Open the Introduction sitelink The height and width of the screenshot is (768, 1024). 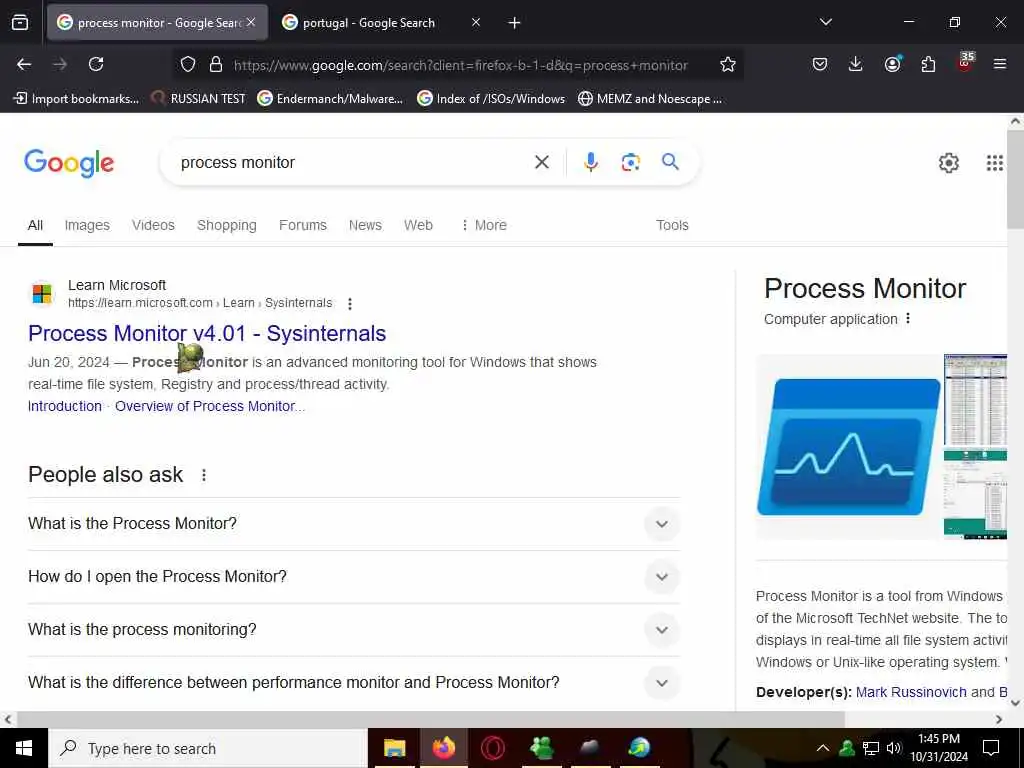(x=65, y=406)
